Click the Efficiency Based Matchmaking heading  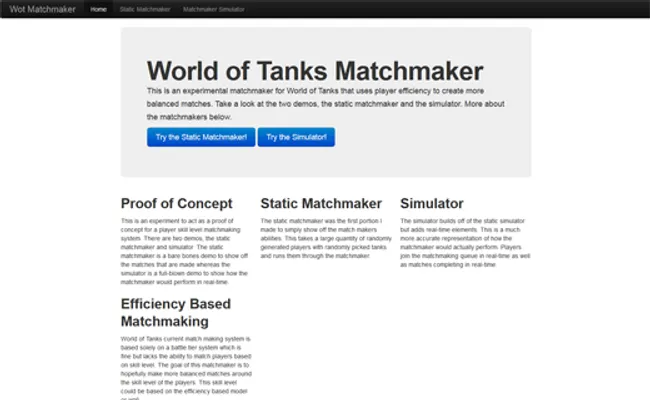[x=176, y=312]
